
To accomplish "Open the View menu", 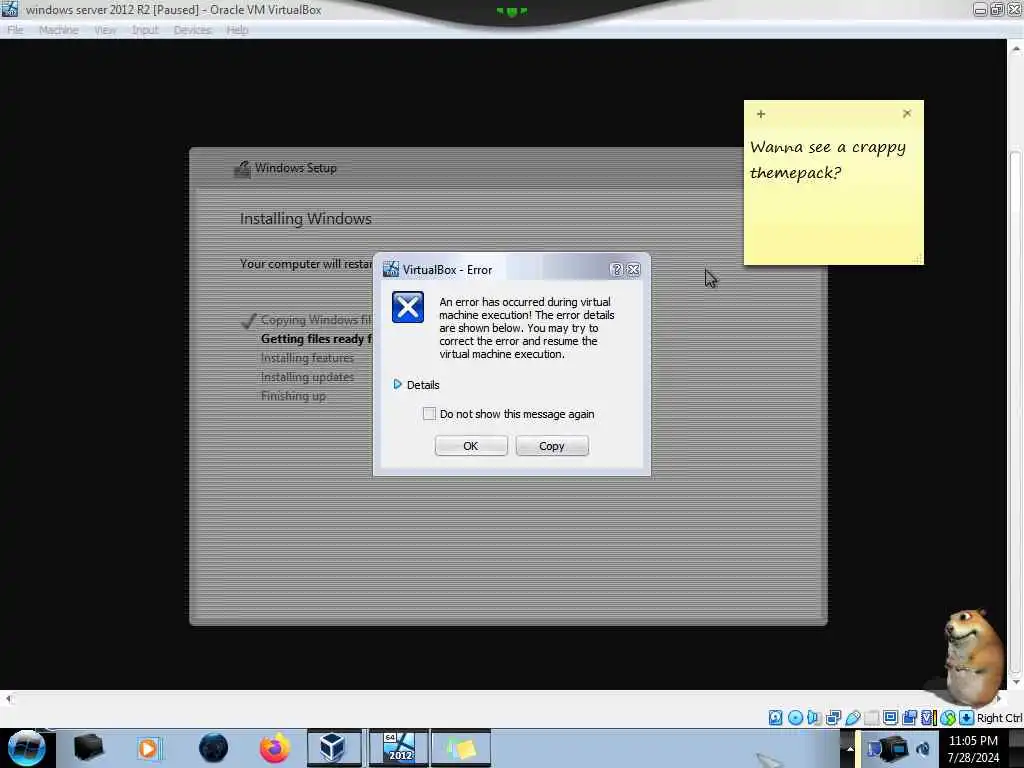I will point(104,30).
